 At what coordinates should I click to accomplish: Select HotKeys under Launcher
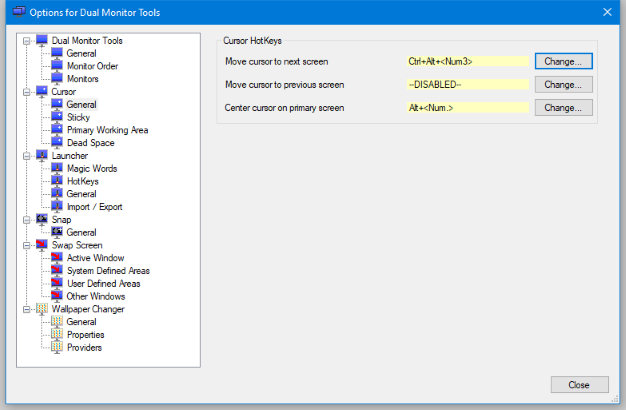tap(83, 181)
